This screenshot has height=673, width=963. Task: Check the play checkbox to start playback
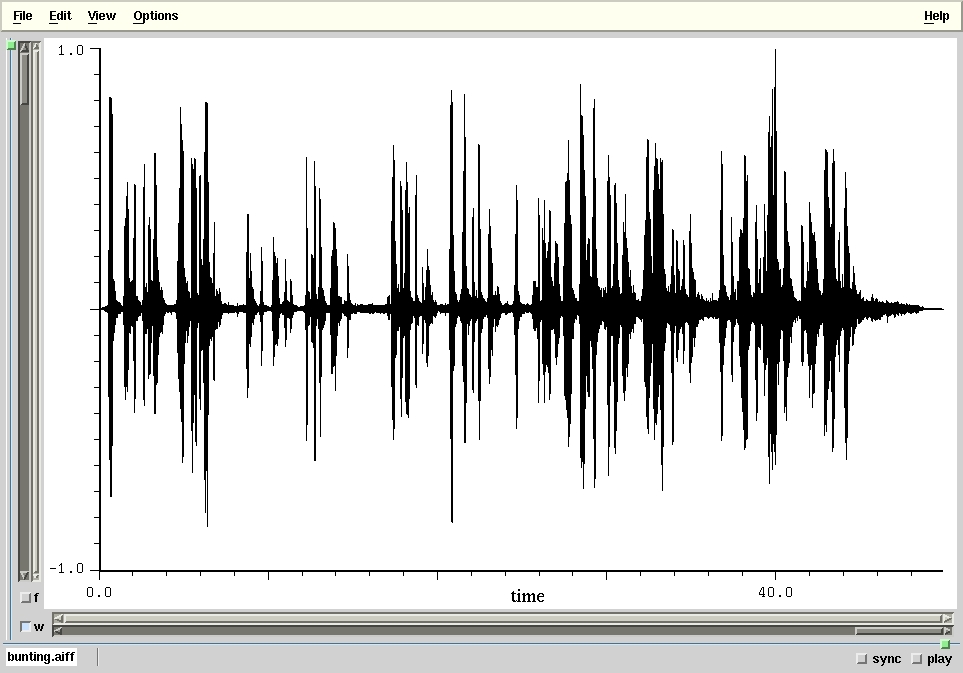pos(916,659)
